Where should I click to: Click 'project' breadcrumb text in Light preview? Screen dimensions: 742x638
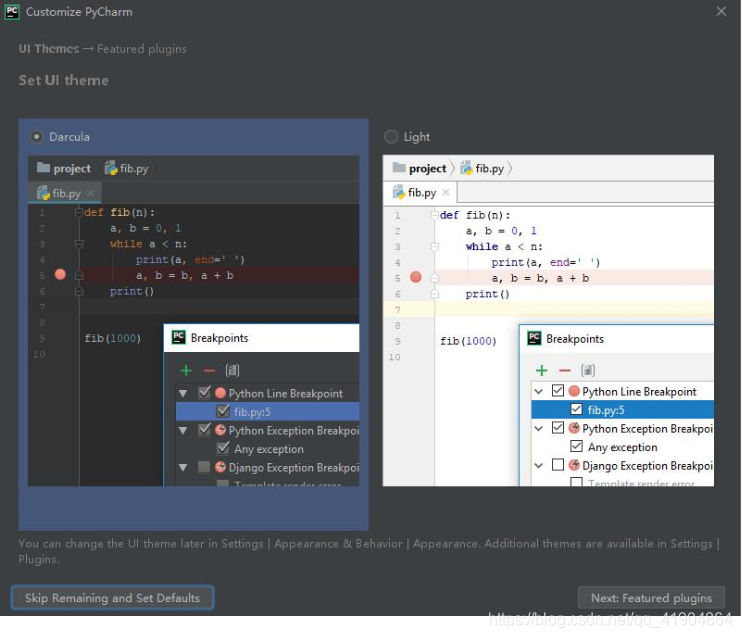(427, 168)
